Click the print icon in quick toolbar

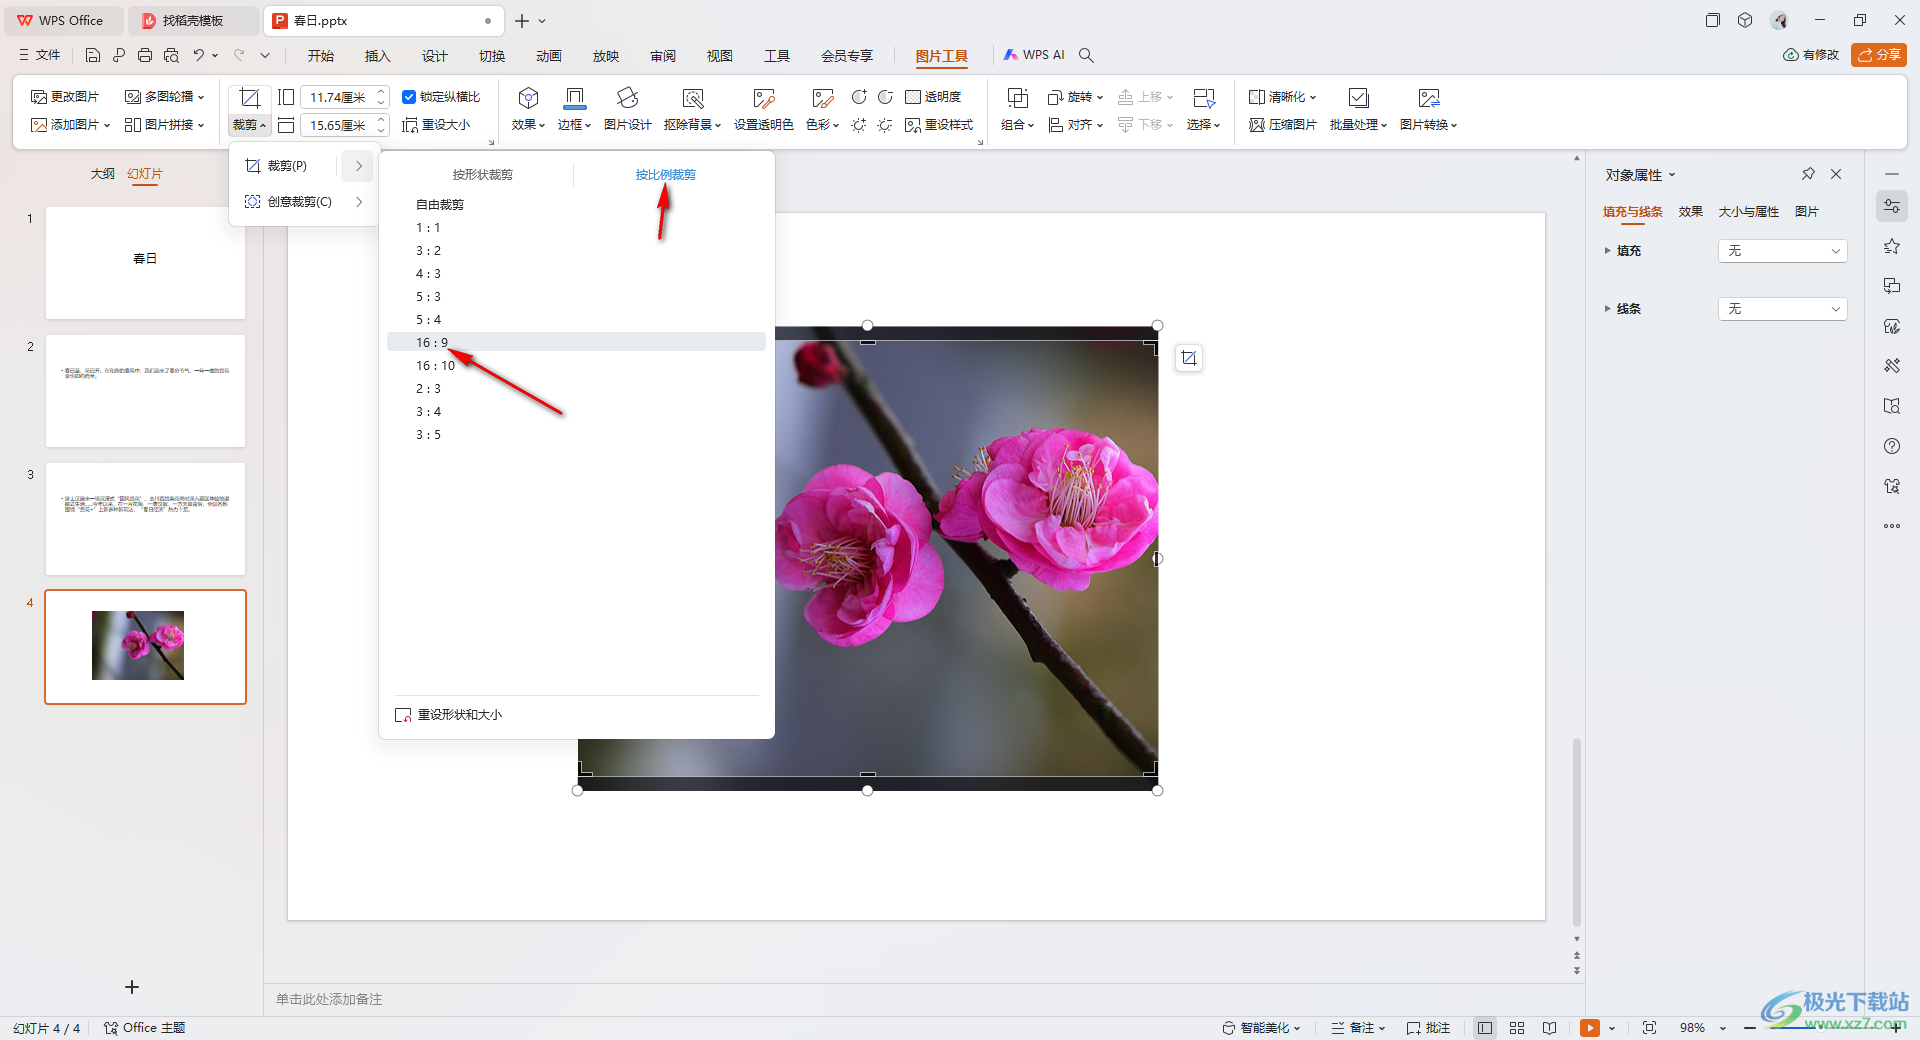(x=145, y=55)
